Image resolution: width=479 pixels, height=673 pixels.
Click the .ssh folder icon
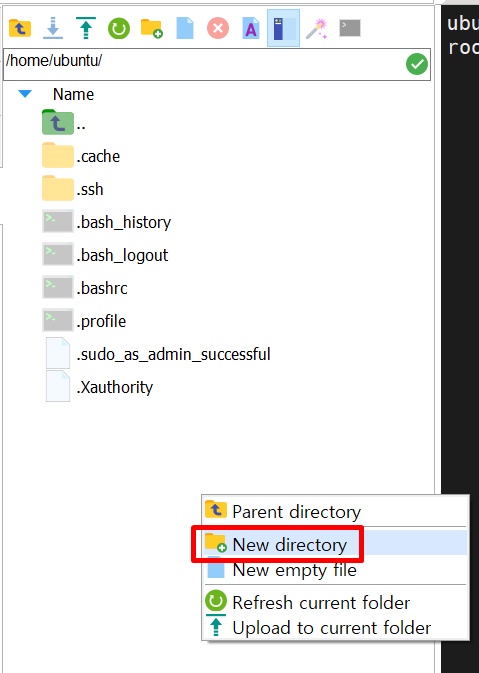pos(58,188)
